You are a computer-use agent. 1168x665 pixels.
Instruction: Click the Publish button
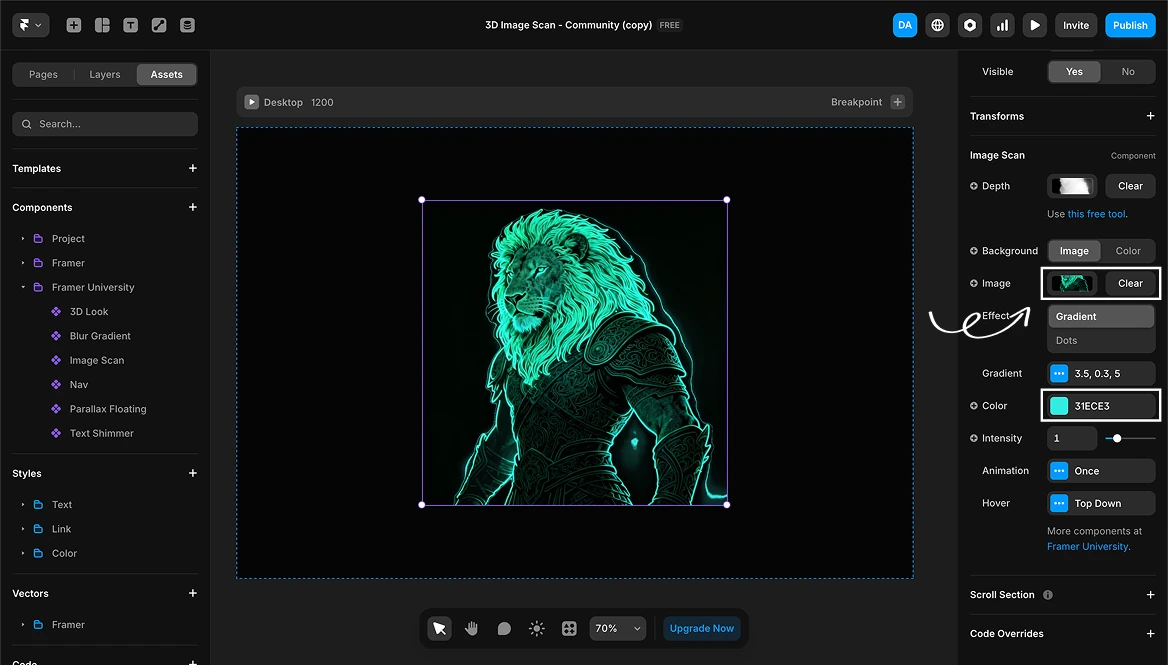pyautogui.click(x=1130, y=25)
